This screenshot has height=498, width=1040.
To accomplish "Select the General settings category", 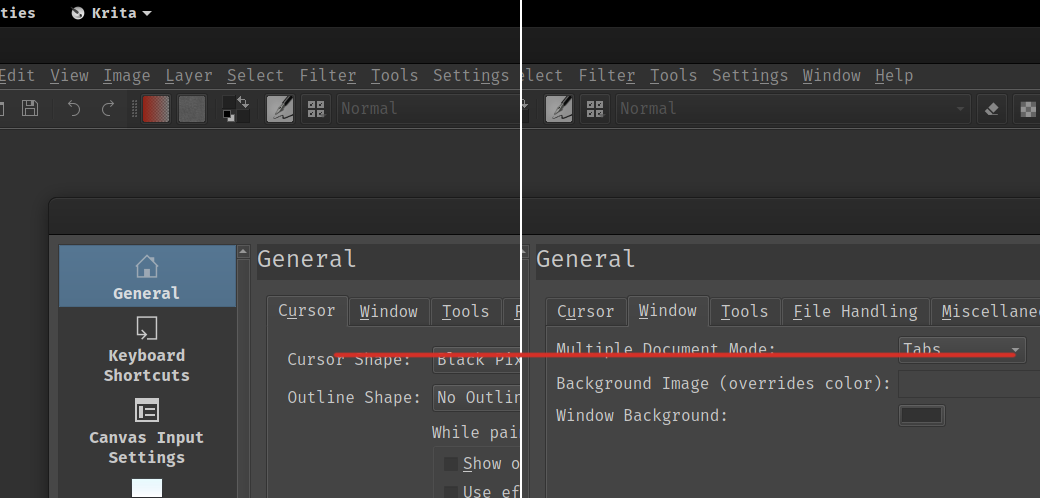I will pyautogui.click(x=147, y=277).
